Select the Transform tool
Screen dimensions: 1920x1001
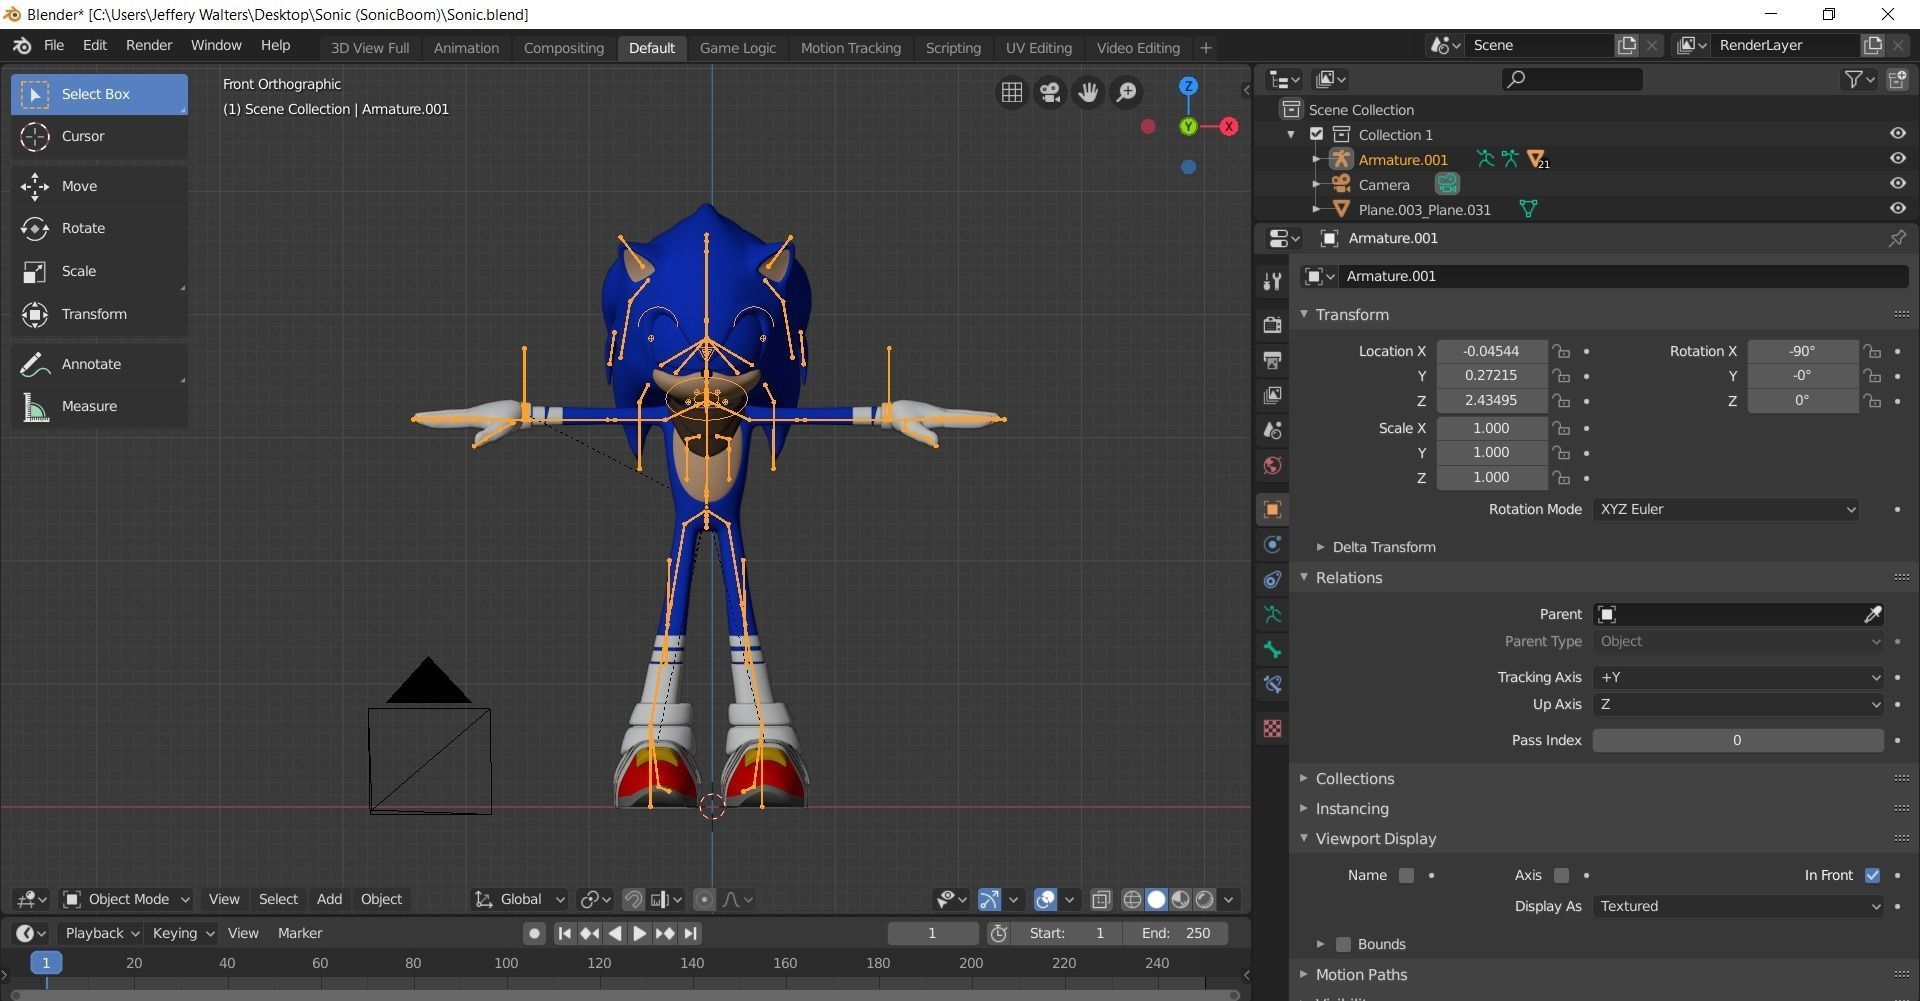pyautogui.click(x=98, y=314)
